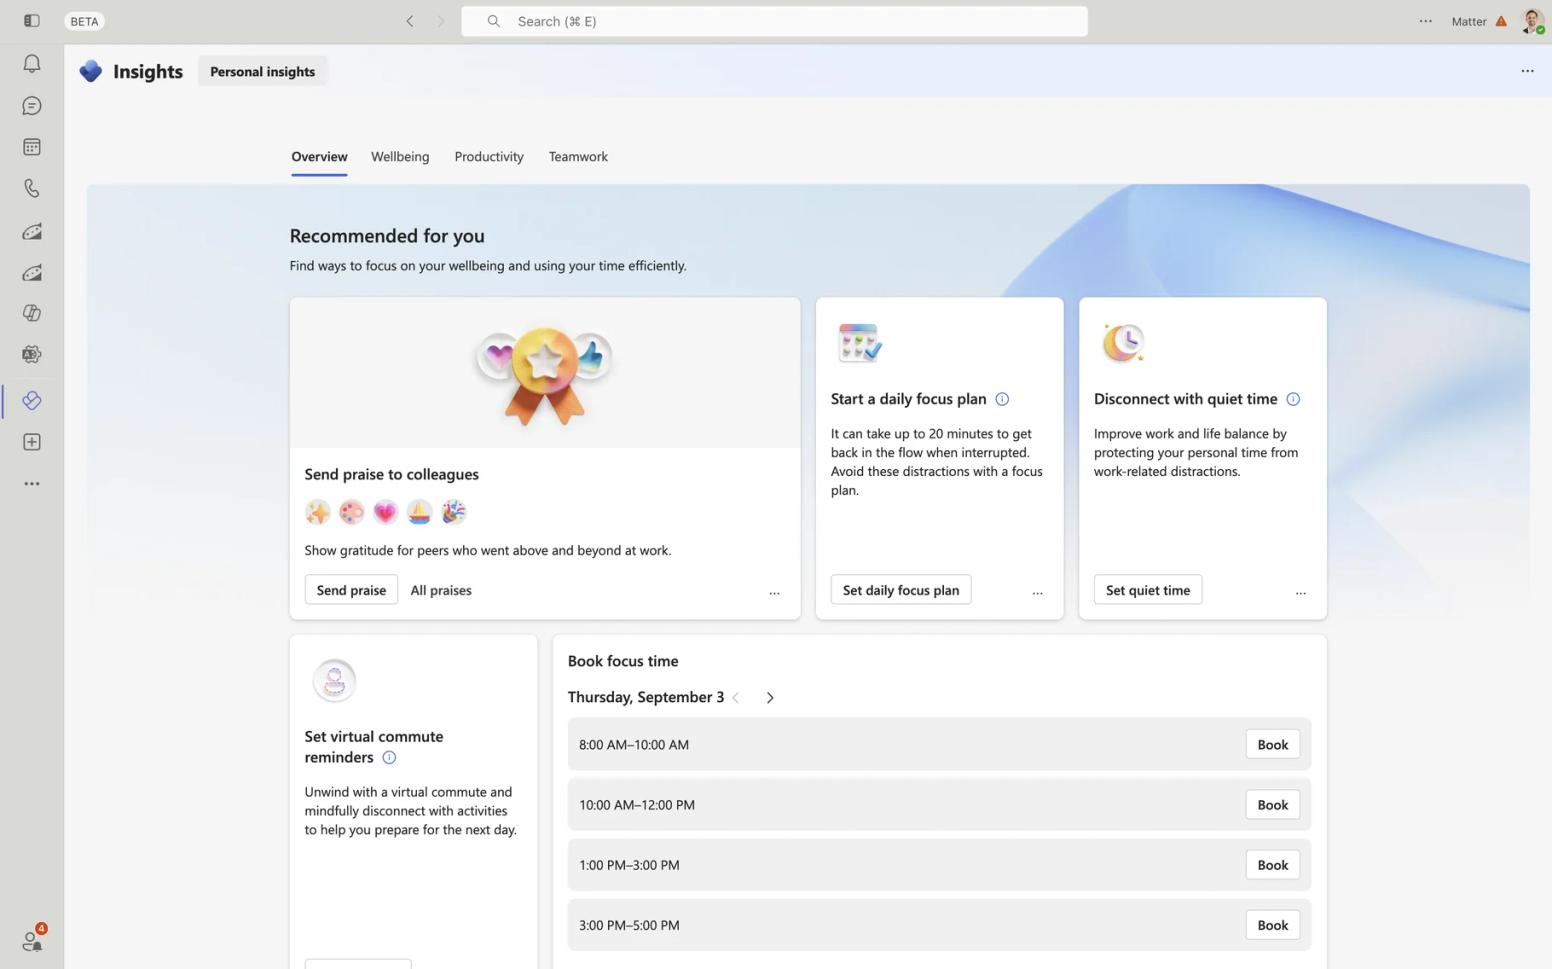Click Set daily focus plan
Image resolution: width=1552 pixels, height=969 pixels.
[901, 590]
